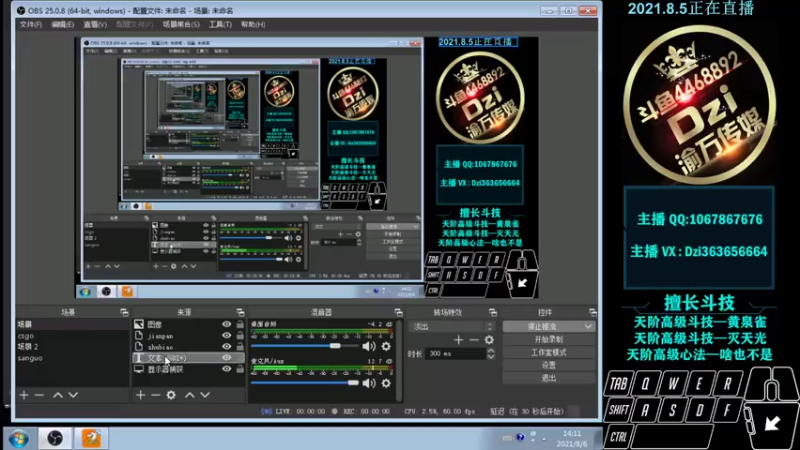The width and height of the screenshot is (800, 450).
Task: Remove the selected source using minus icon
Action: click(156, 395)
